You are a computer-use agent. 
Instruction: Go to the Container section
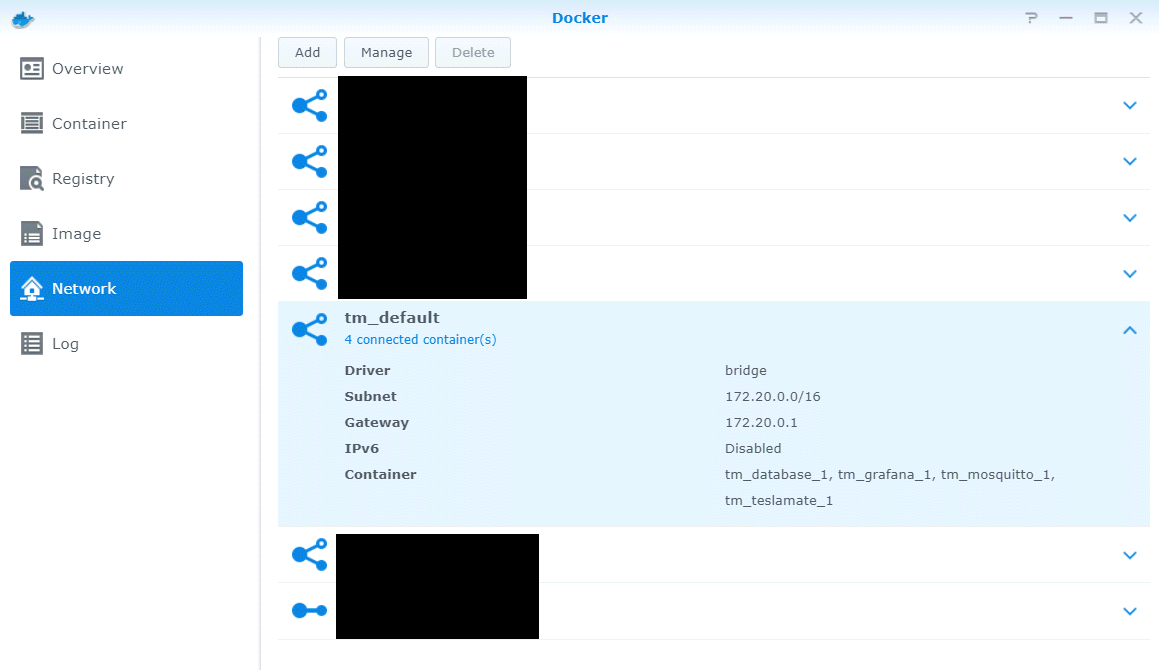point(126,123)
